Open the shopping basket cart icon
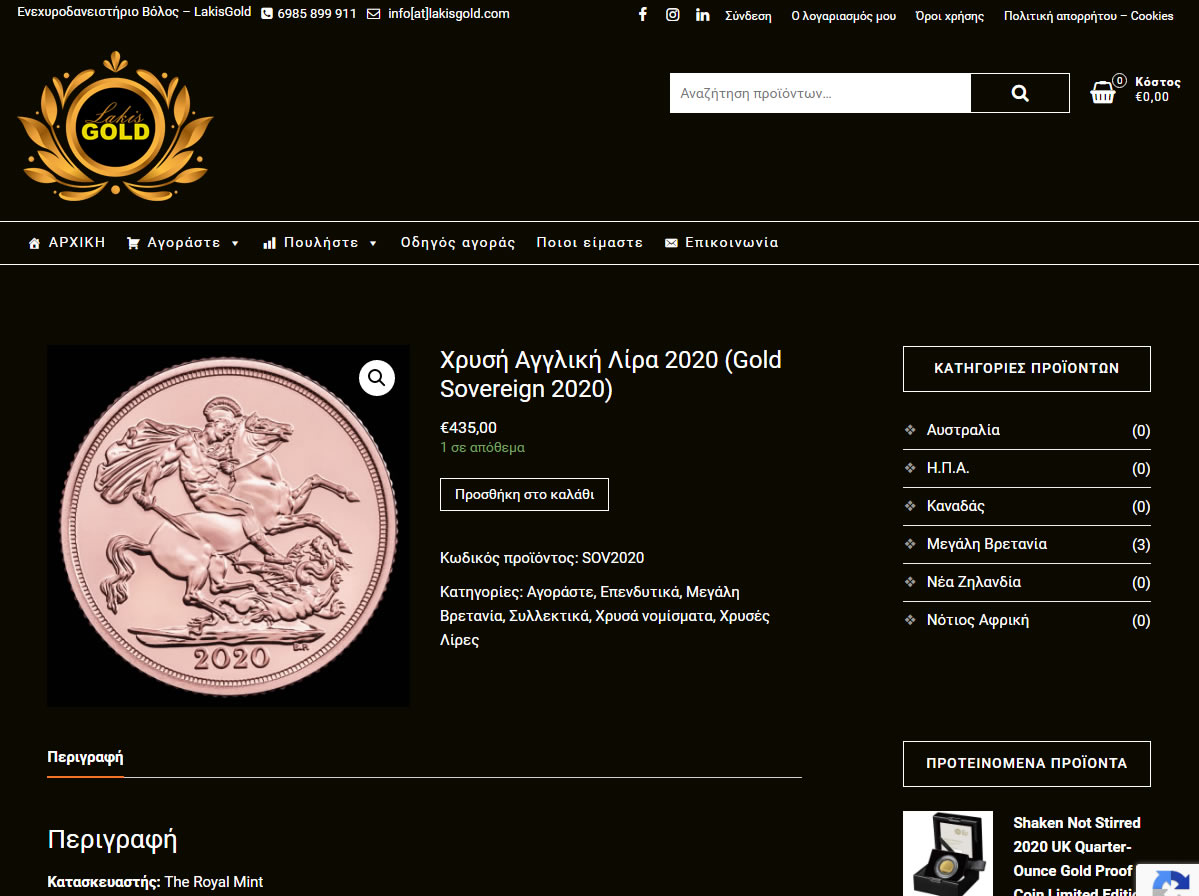The width and height of the screenshot is (1199, 896). (x=1102, y=93)
